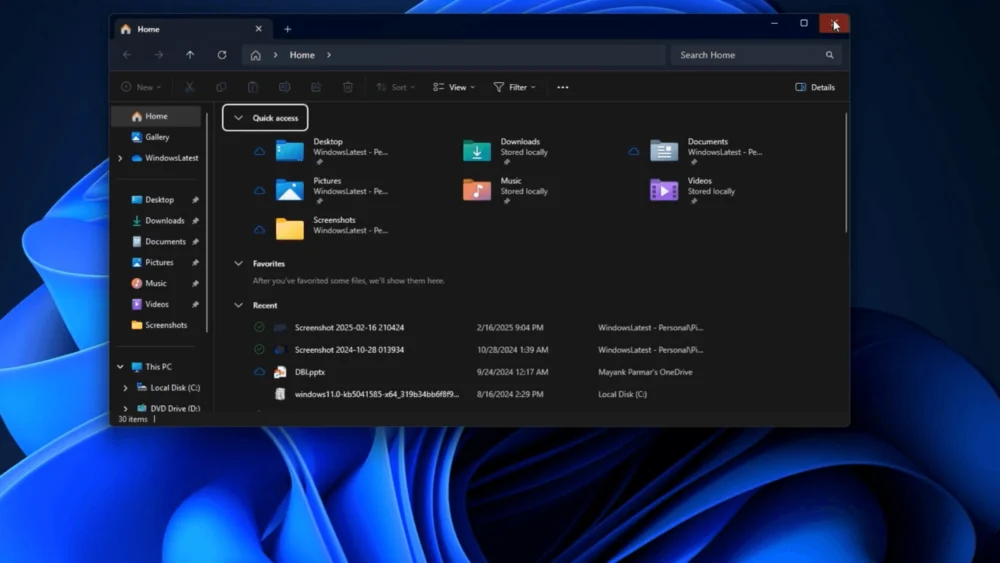Viewport: 1000px width, 563px height.
Task: Click main content vertical scrollbar
Action: coord(846,173)
